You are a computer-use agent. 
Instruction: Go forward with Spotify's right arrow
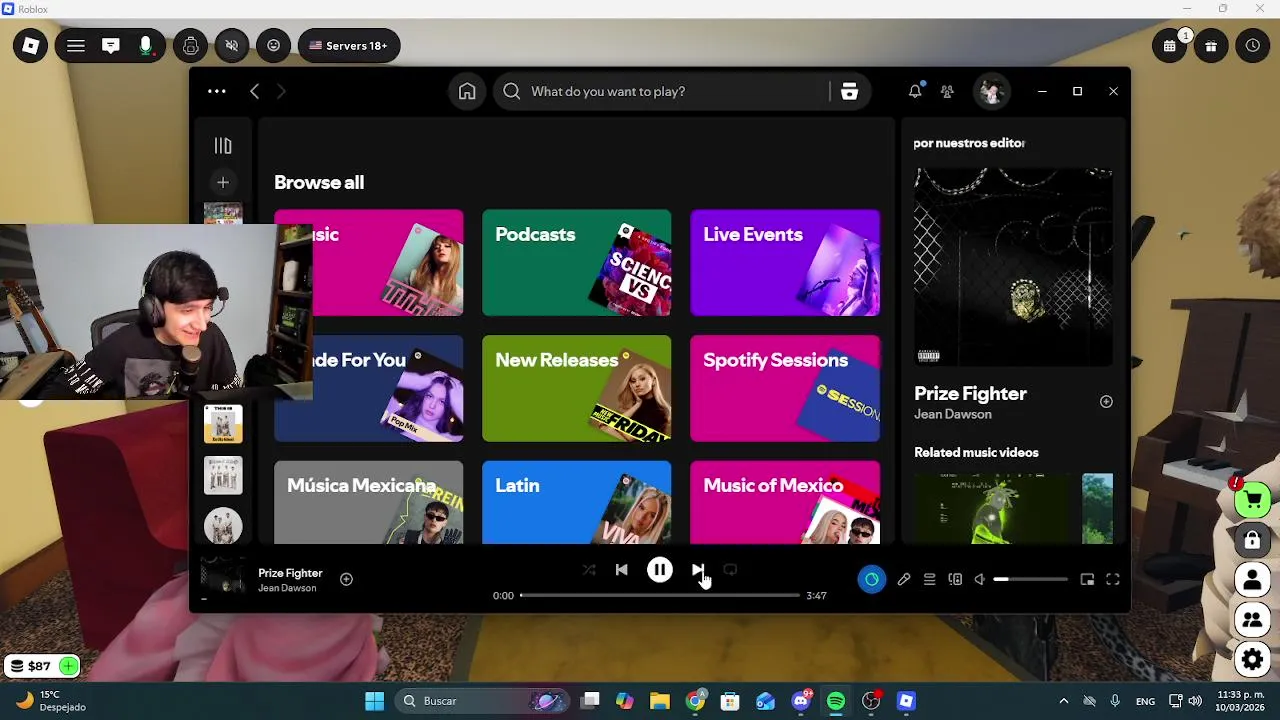[x=281, y=91]
